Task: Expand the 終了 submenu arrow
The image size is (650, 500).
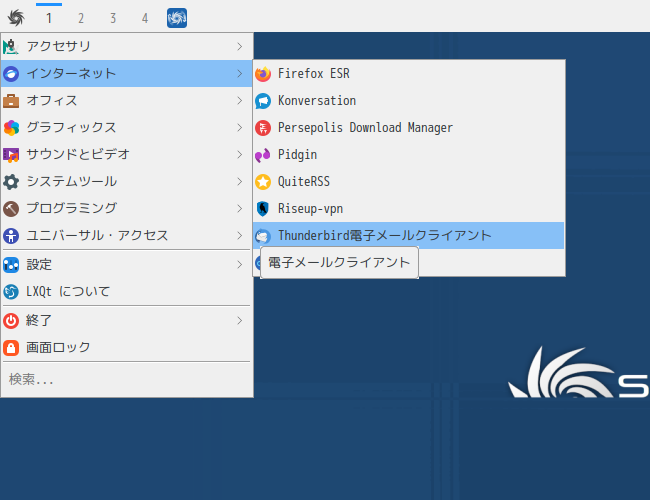Action: 240,320
